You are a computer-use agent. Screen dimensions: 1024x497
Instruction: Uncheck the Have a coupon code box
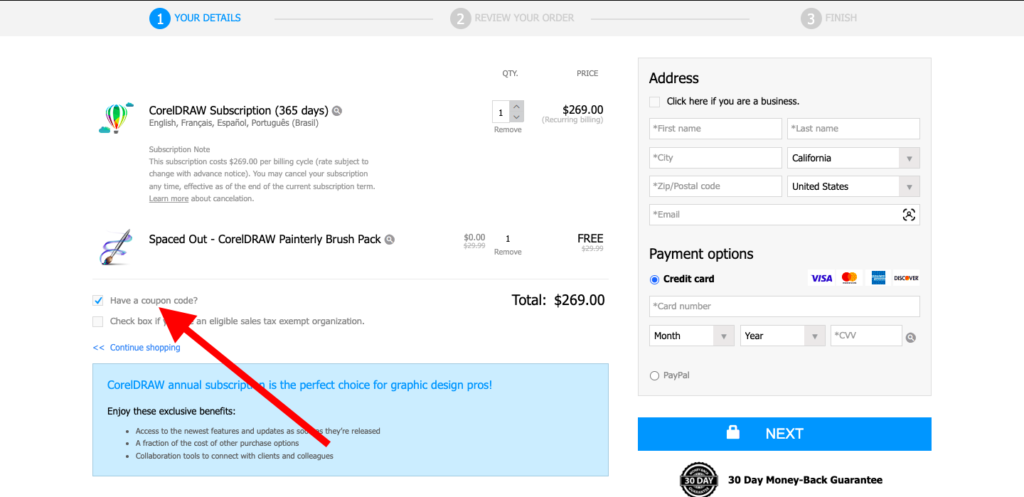pos(98,300)
